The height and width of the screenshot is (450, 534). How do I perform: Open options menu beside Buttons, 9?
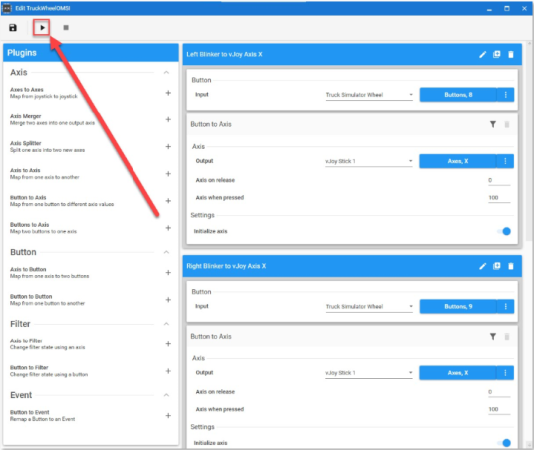(506, 307)
